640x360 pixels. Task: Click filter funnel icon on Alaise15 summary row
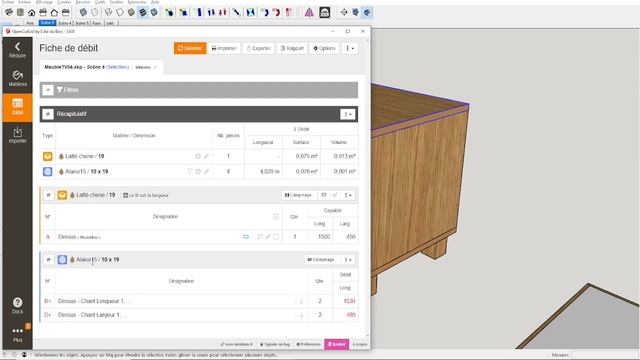pos(190,171)
